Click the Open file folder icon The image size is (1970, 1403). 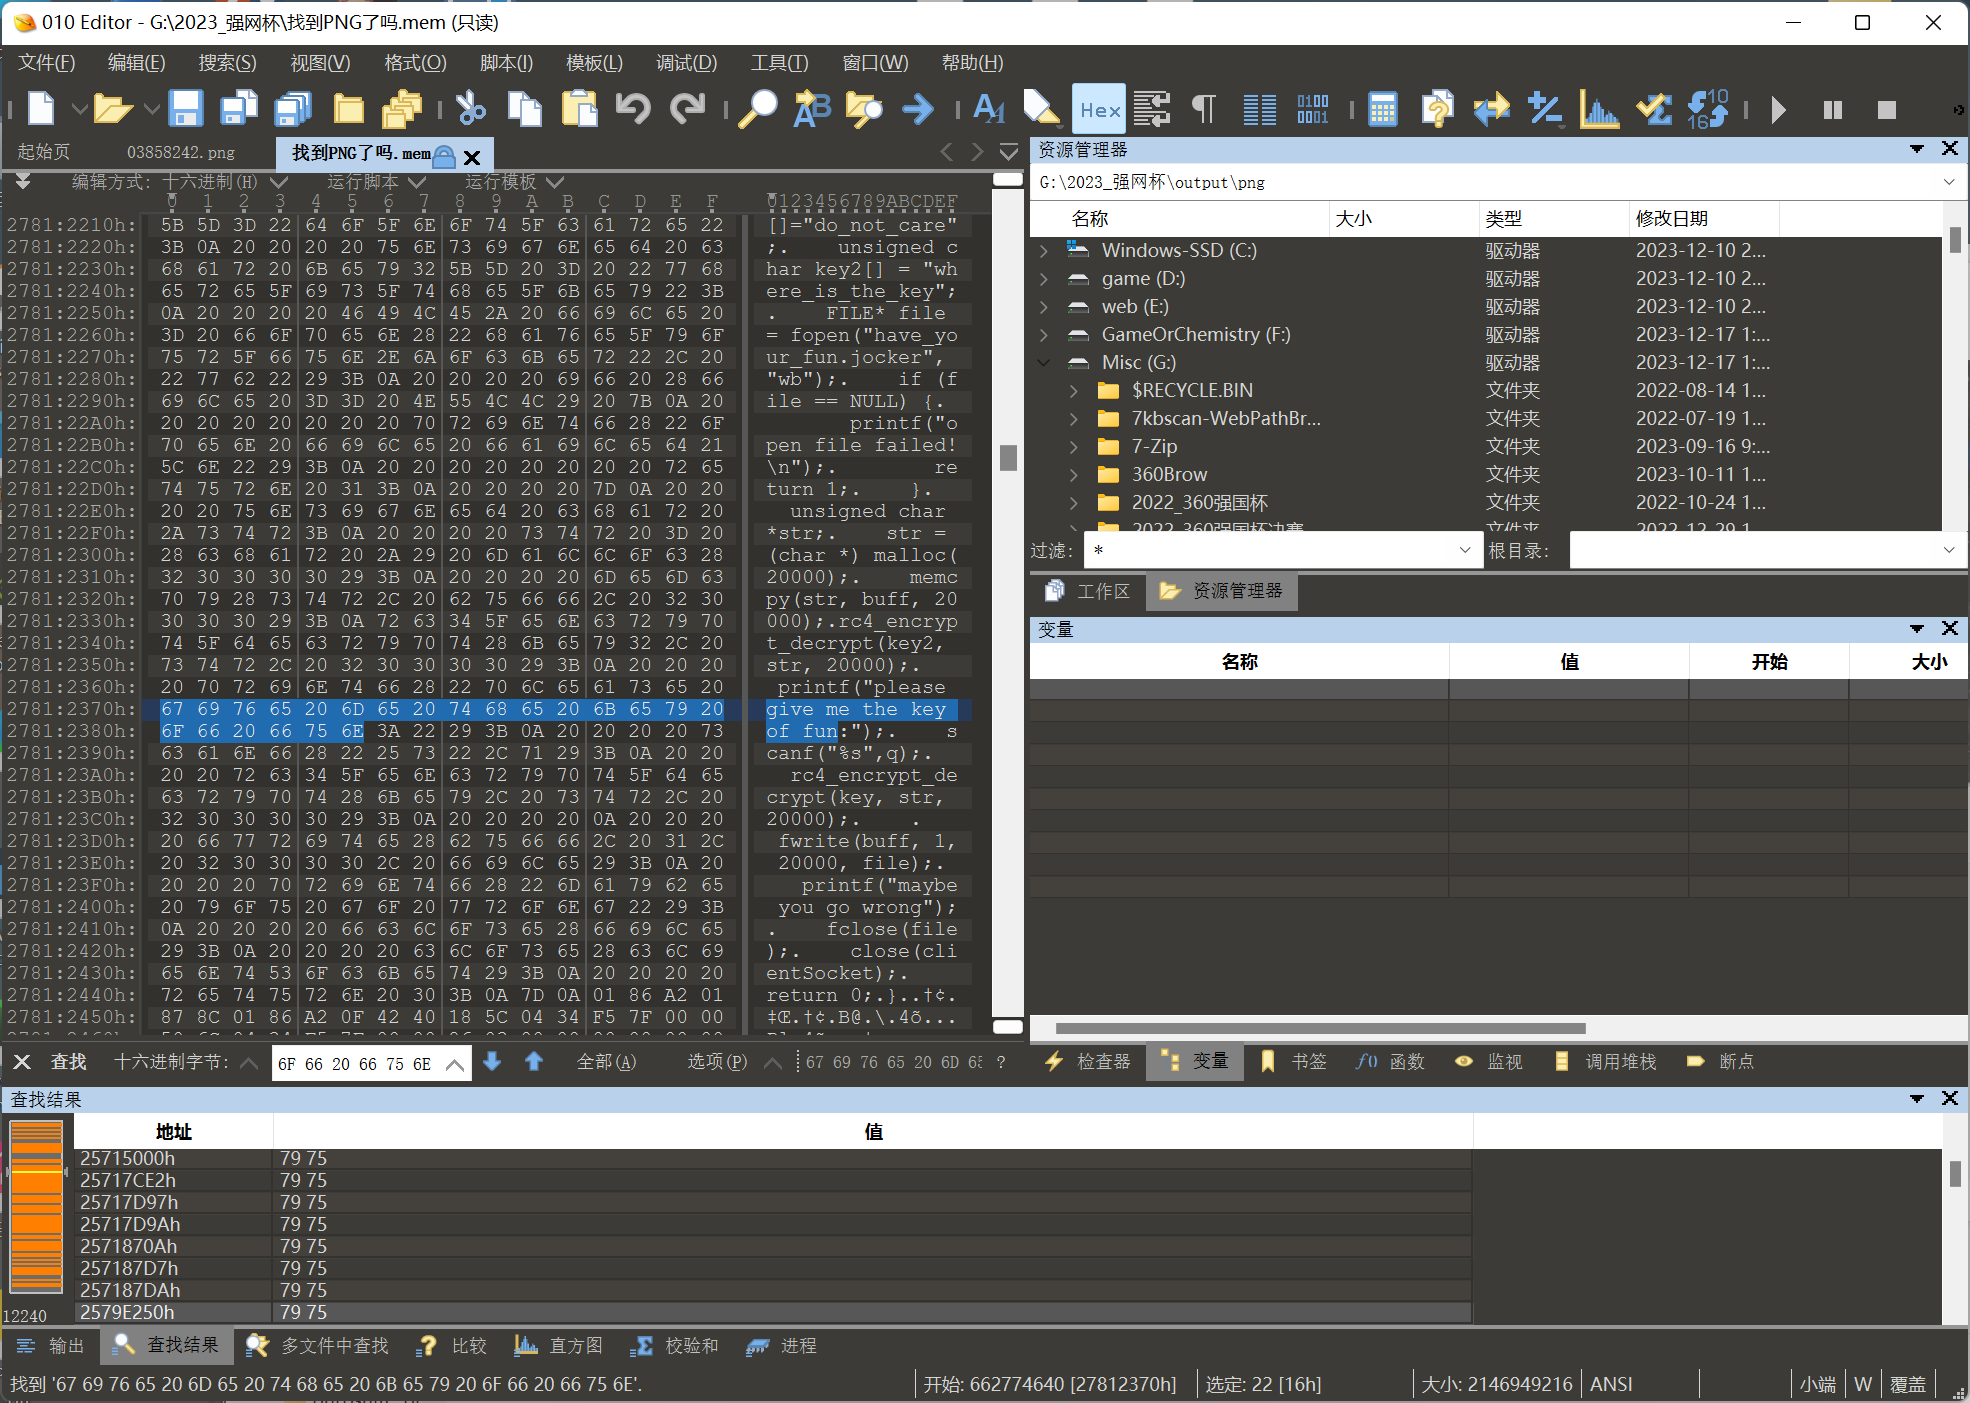pyautogui.click(x=113, y=108)
